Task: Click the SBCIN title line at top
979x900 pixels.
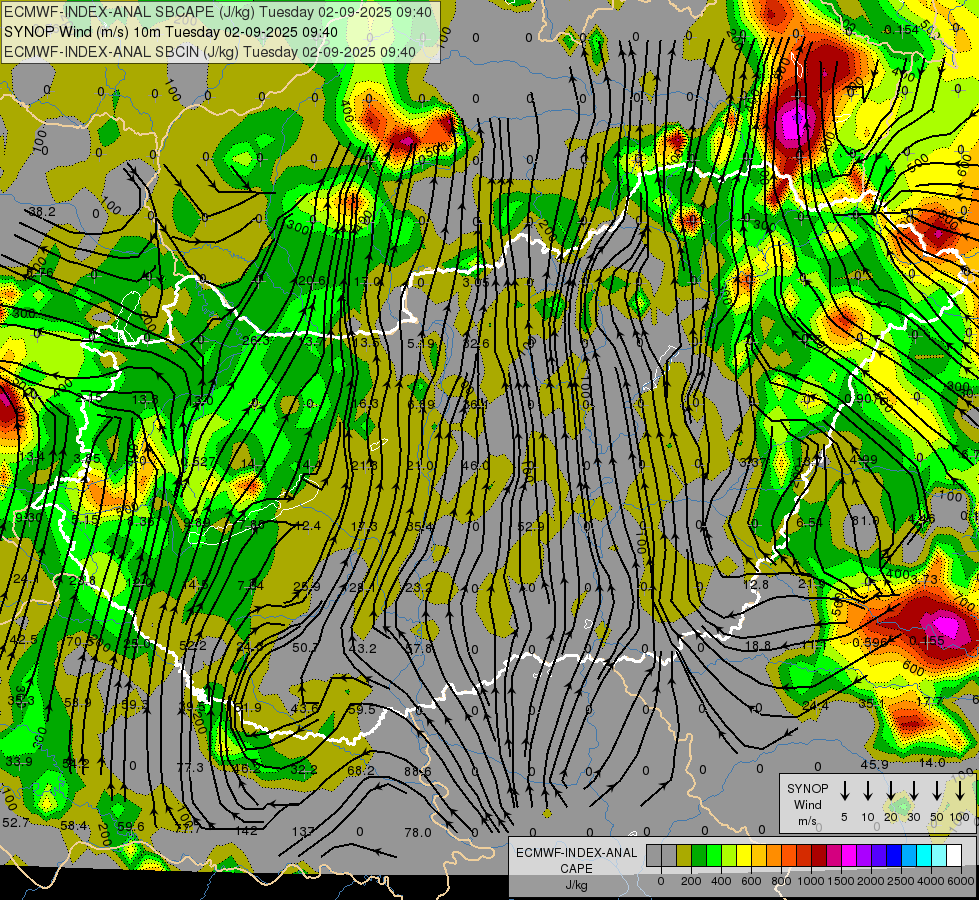Action: tap(210, 52)
